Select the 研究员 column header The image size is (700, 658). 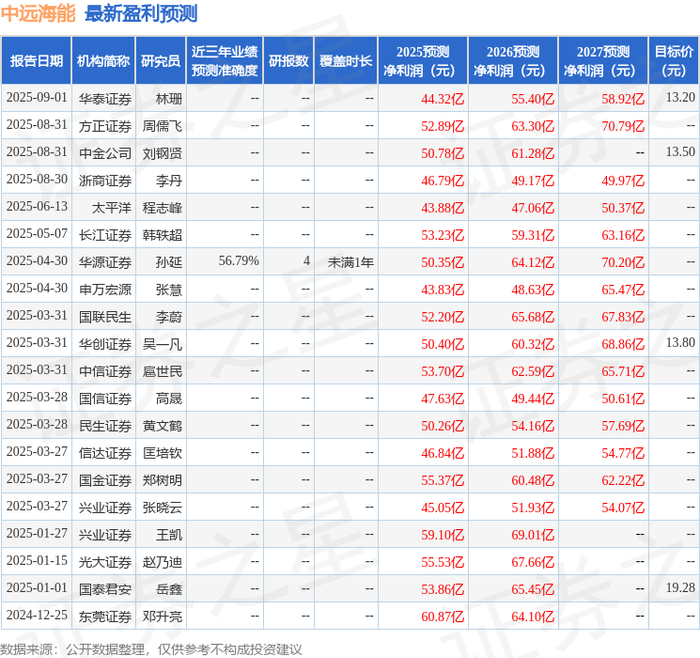pyautogui.click(x=161, y=61)
